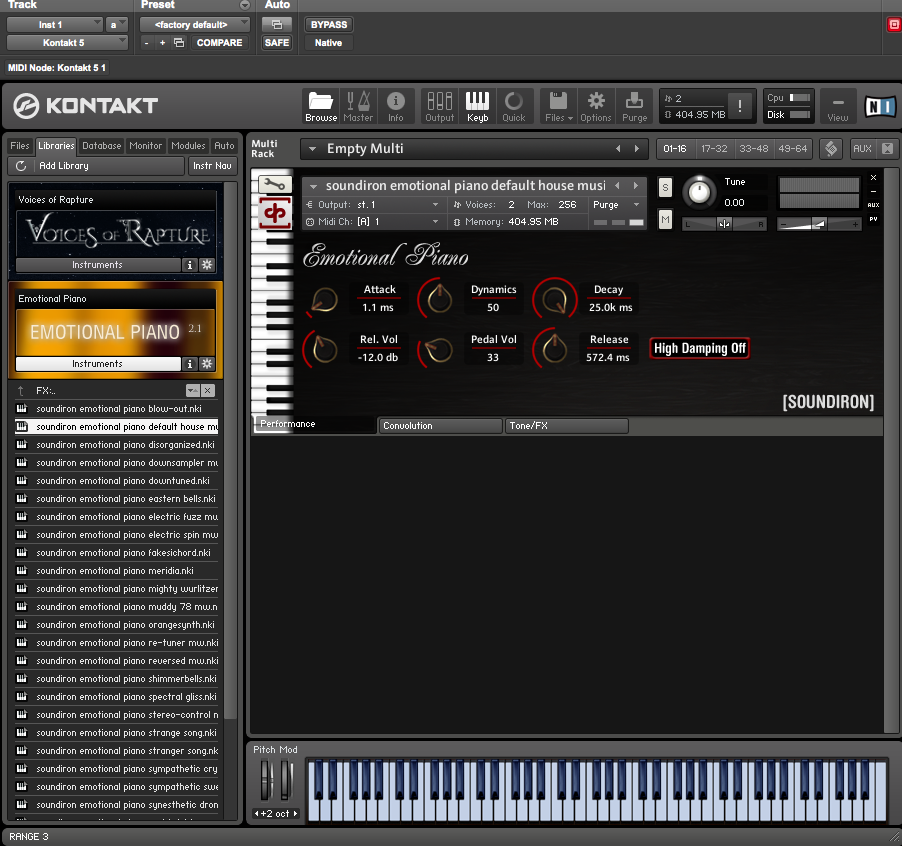Click the Voices of Rapture info icon
This screenshot has width=902, height=846.
click(189, 265)
